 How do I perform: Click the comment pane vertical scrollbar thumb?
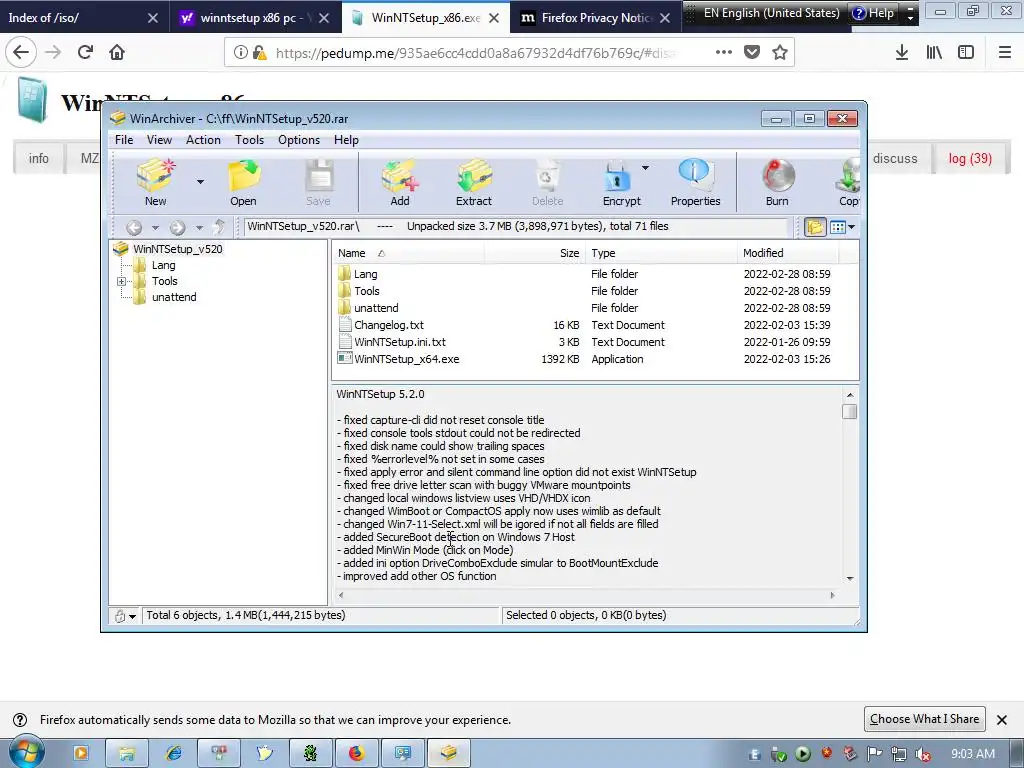[850, 411]
